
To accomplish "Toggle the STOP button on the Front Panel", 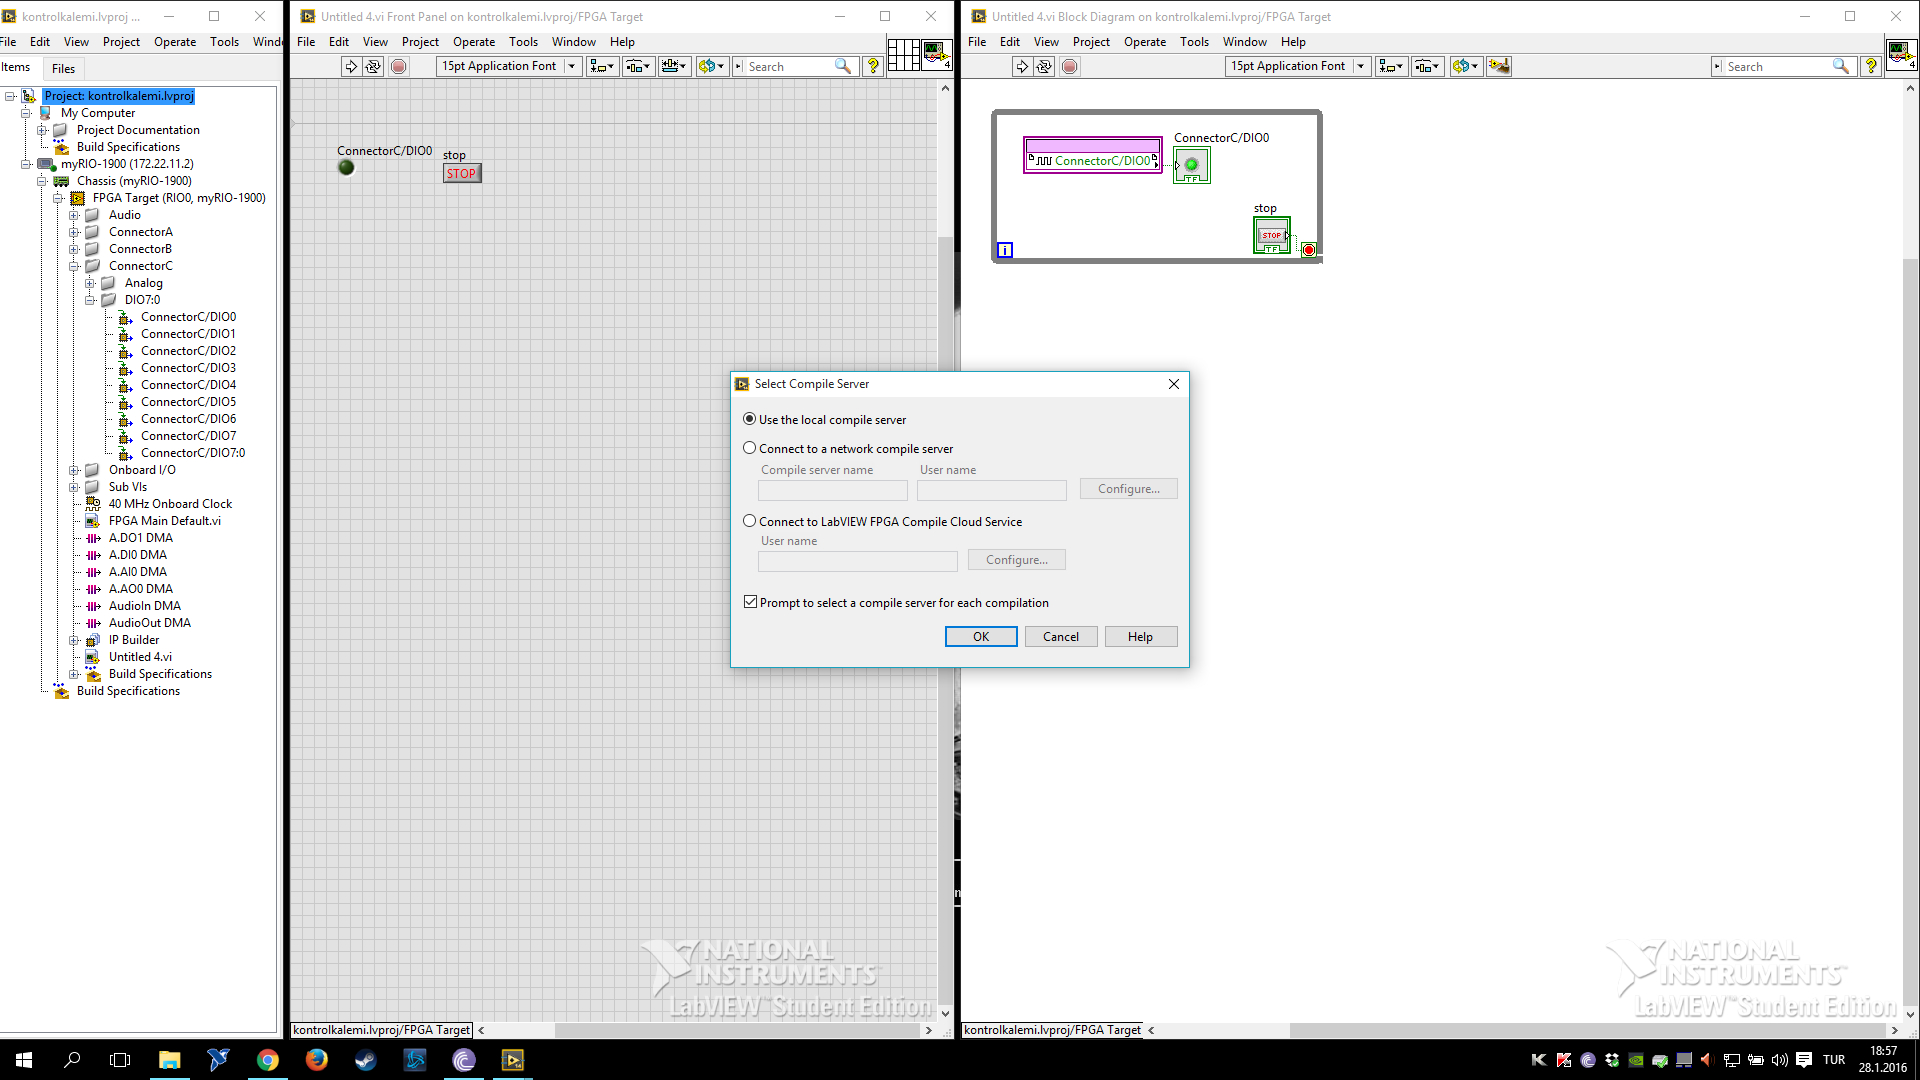I will click(462, 173).
